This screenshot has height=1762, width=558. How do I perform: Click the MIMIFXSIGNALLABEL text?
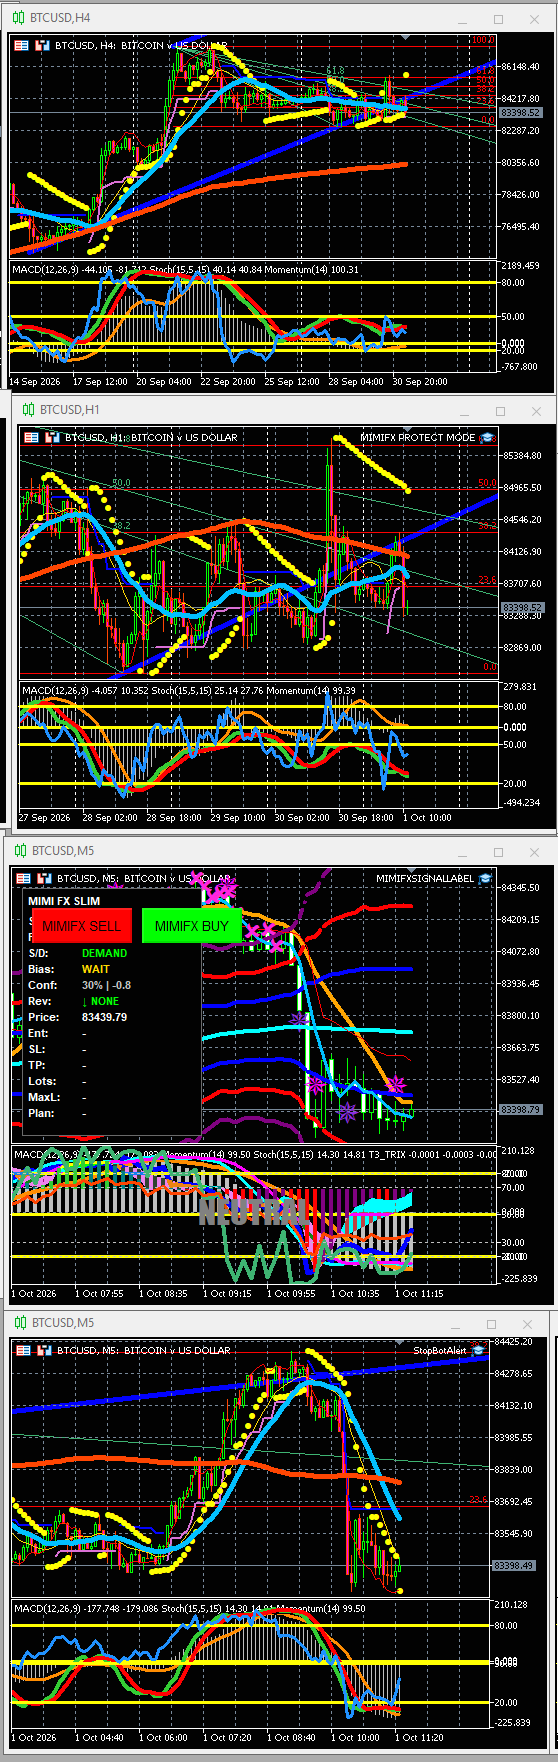click(425, 878)
